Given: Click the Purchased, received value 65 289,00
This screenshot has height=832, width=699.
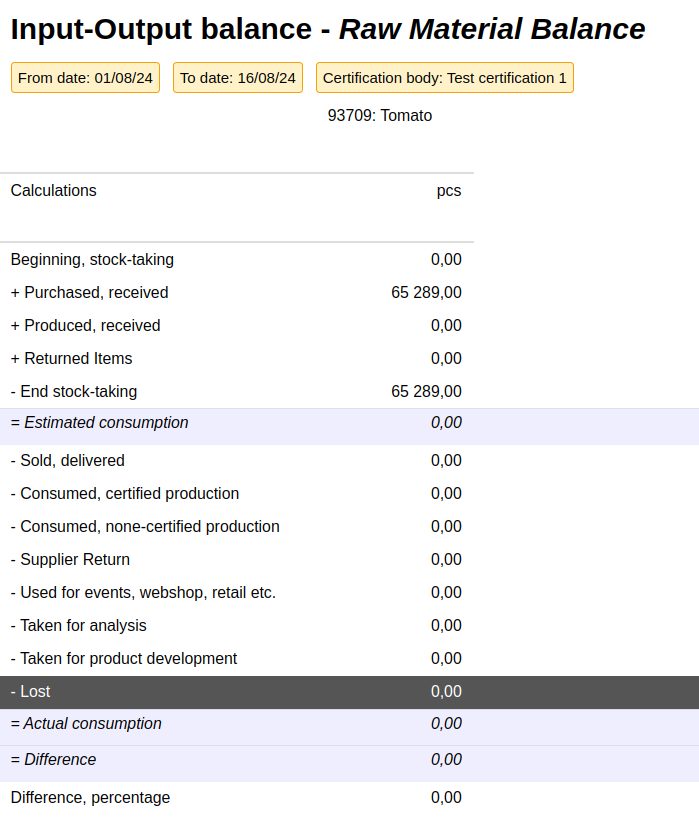Looking at the screenshot, I should pyautogui.click(x=426, y=293).
